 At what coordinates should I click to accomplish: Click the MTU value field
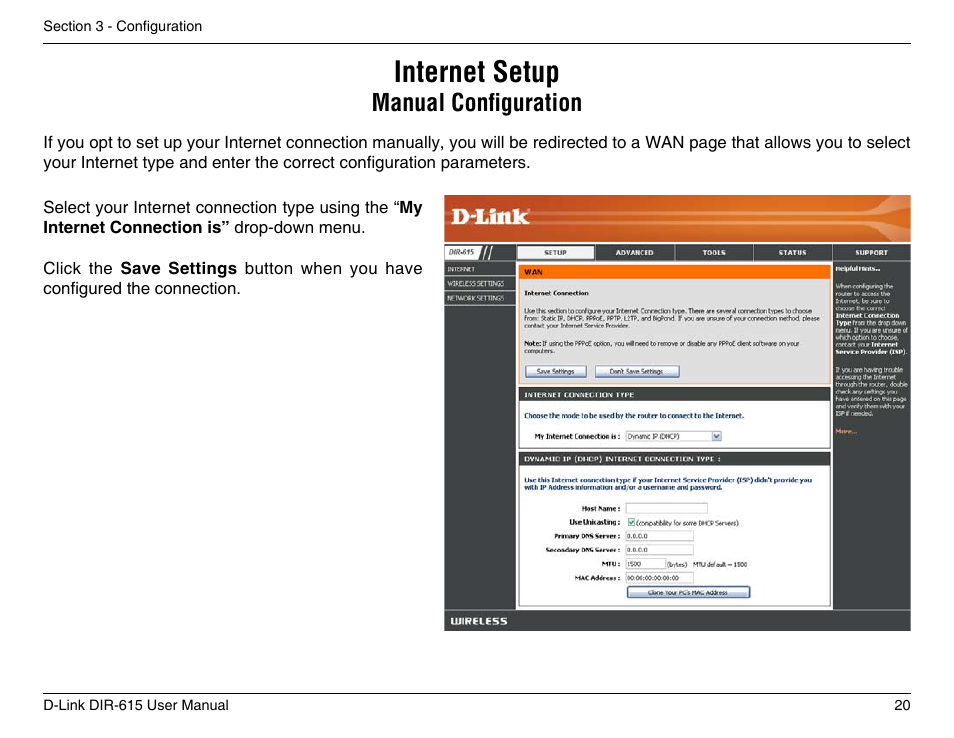point(644,564)
